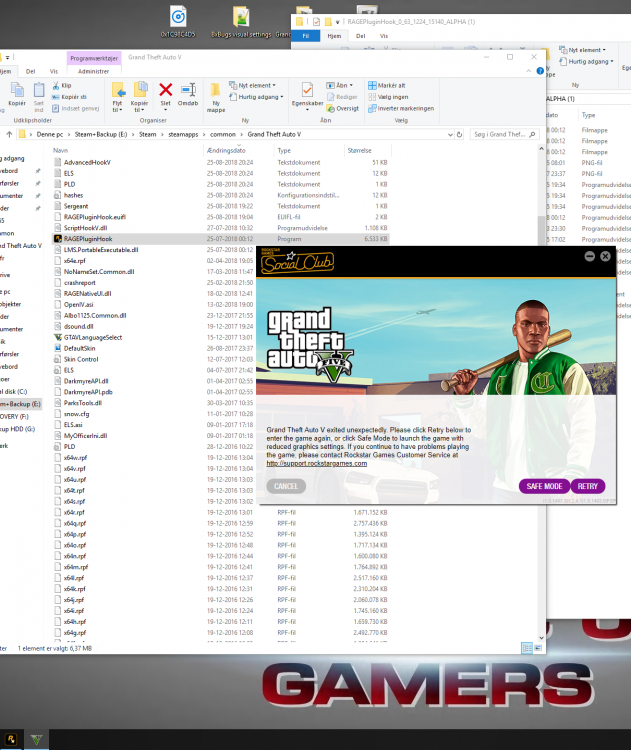Select the 0x1C9BC4D5 desktop icon
This screenshot has height=750, width=631.
178,22
